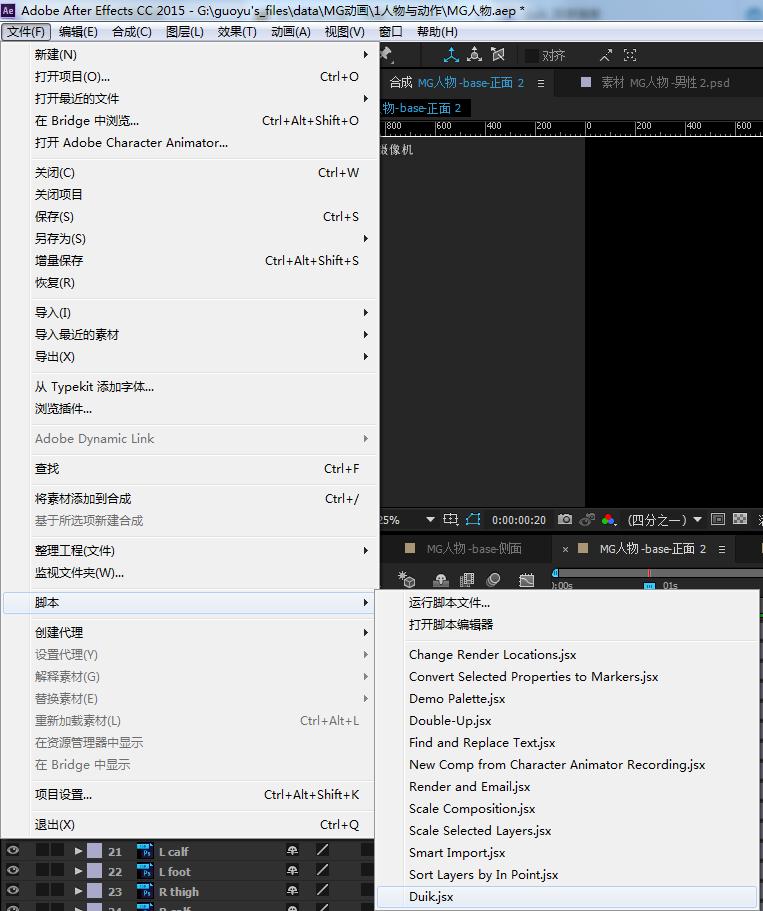Viewport: 763px width, 911px height.
Task: Toggle the mask and shape path visibility icon
Action: [473, 519]
